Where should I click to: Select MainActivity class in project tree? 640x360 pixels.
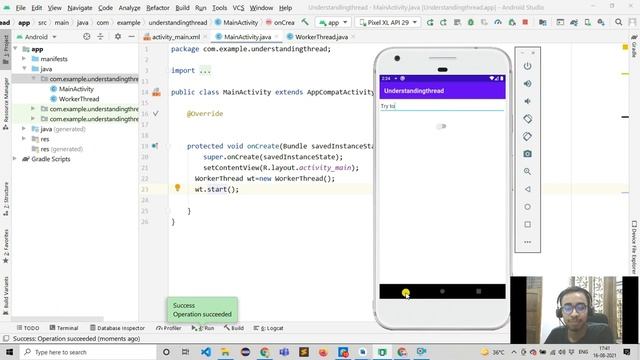(76, 89)
